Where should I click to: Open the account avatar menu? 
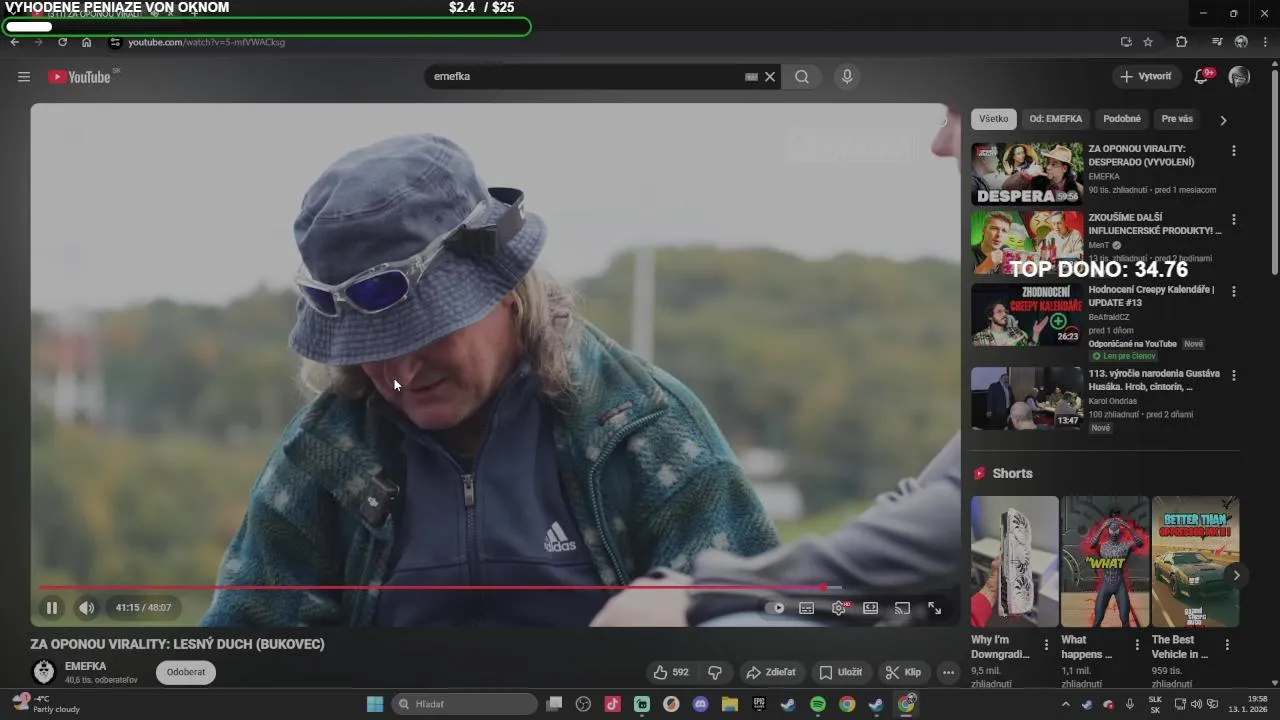point(1239,77)
